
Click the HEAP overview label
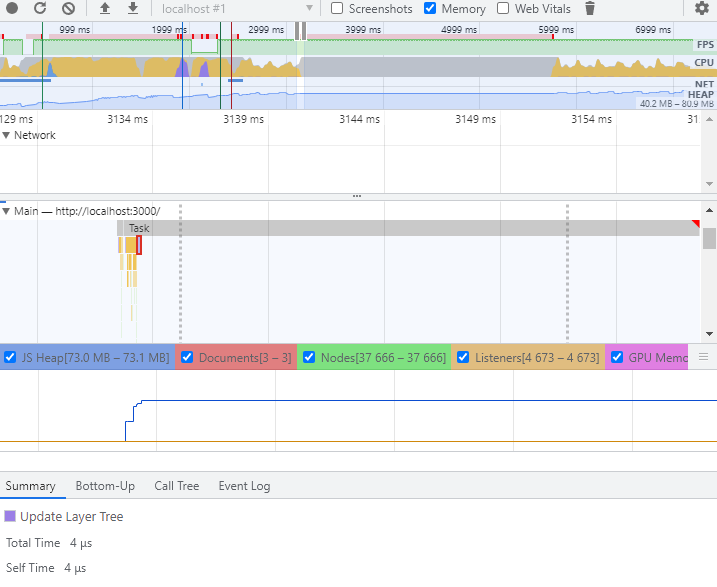[x=701, y=94]
